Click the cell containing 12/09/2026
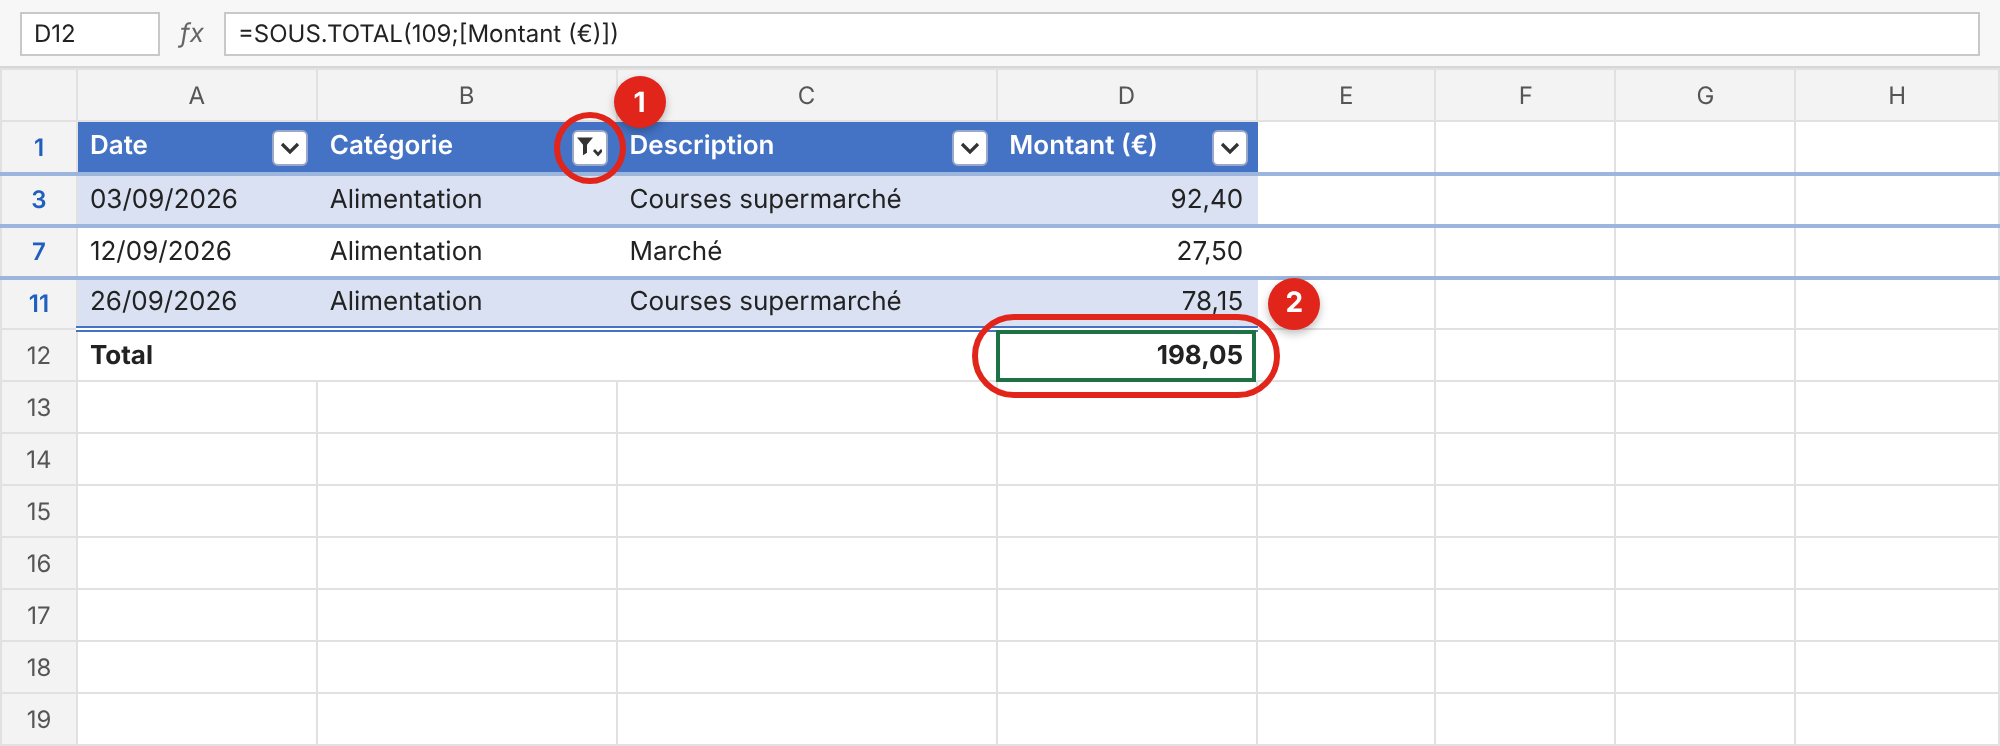 (197, 251)
